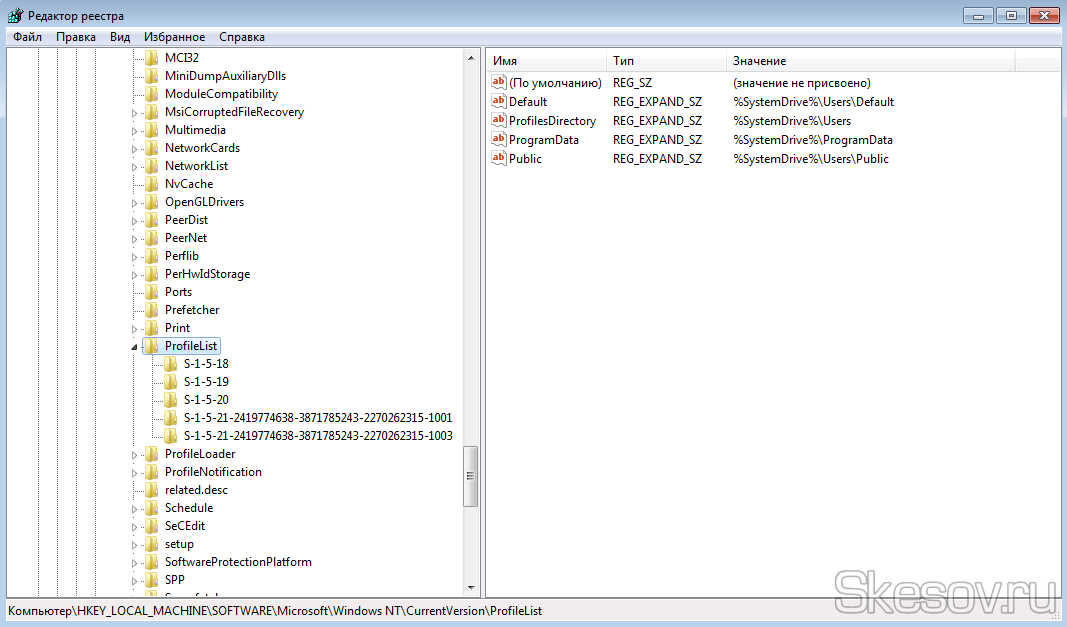Click the tree scrollbar's up arrow
The height and width of the screenshot is (627, 1067).
click(471, 58)
